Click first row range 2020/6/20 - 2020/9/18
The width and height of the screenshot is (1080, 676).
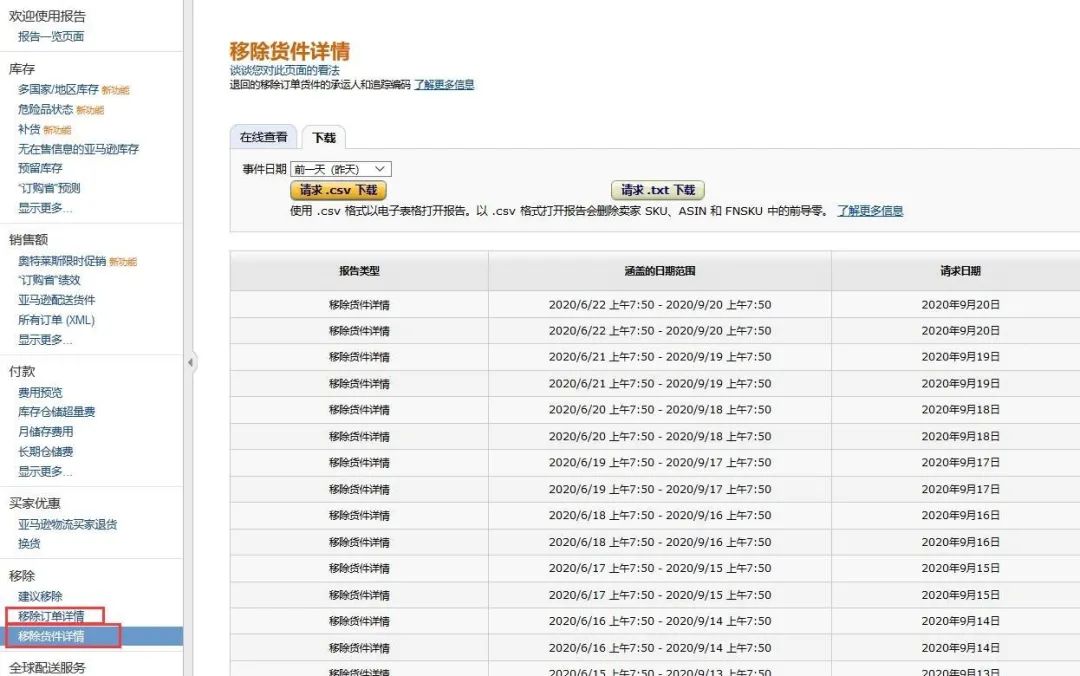point(660,409)
